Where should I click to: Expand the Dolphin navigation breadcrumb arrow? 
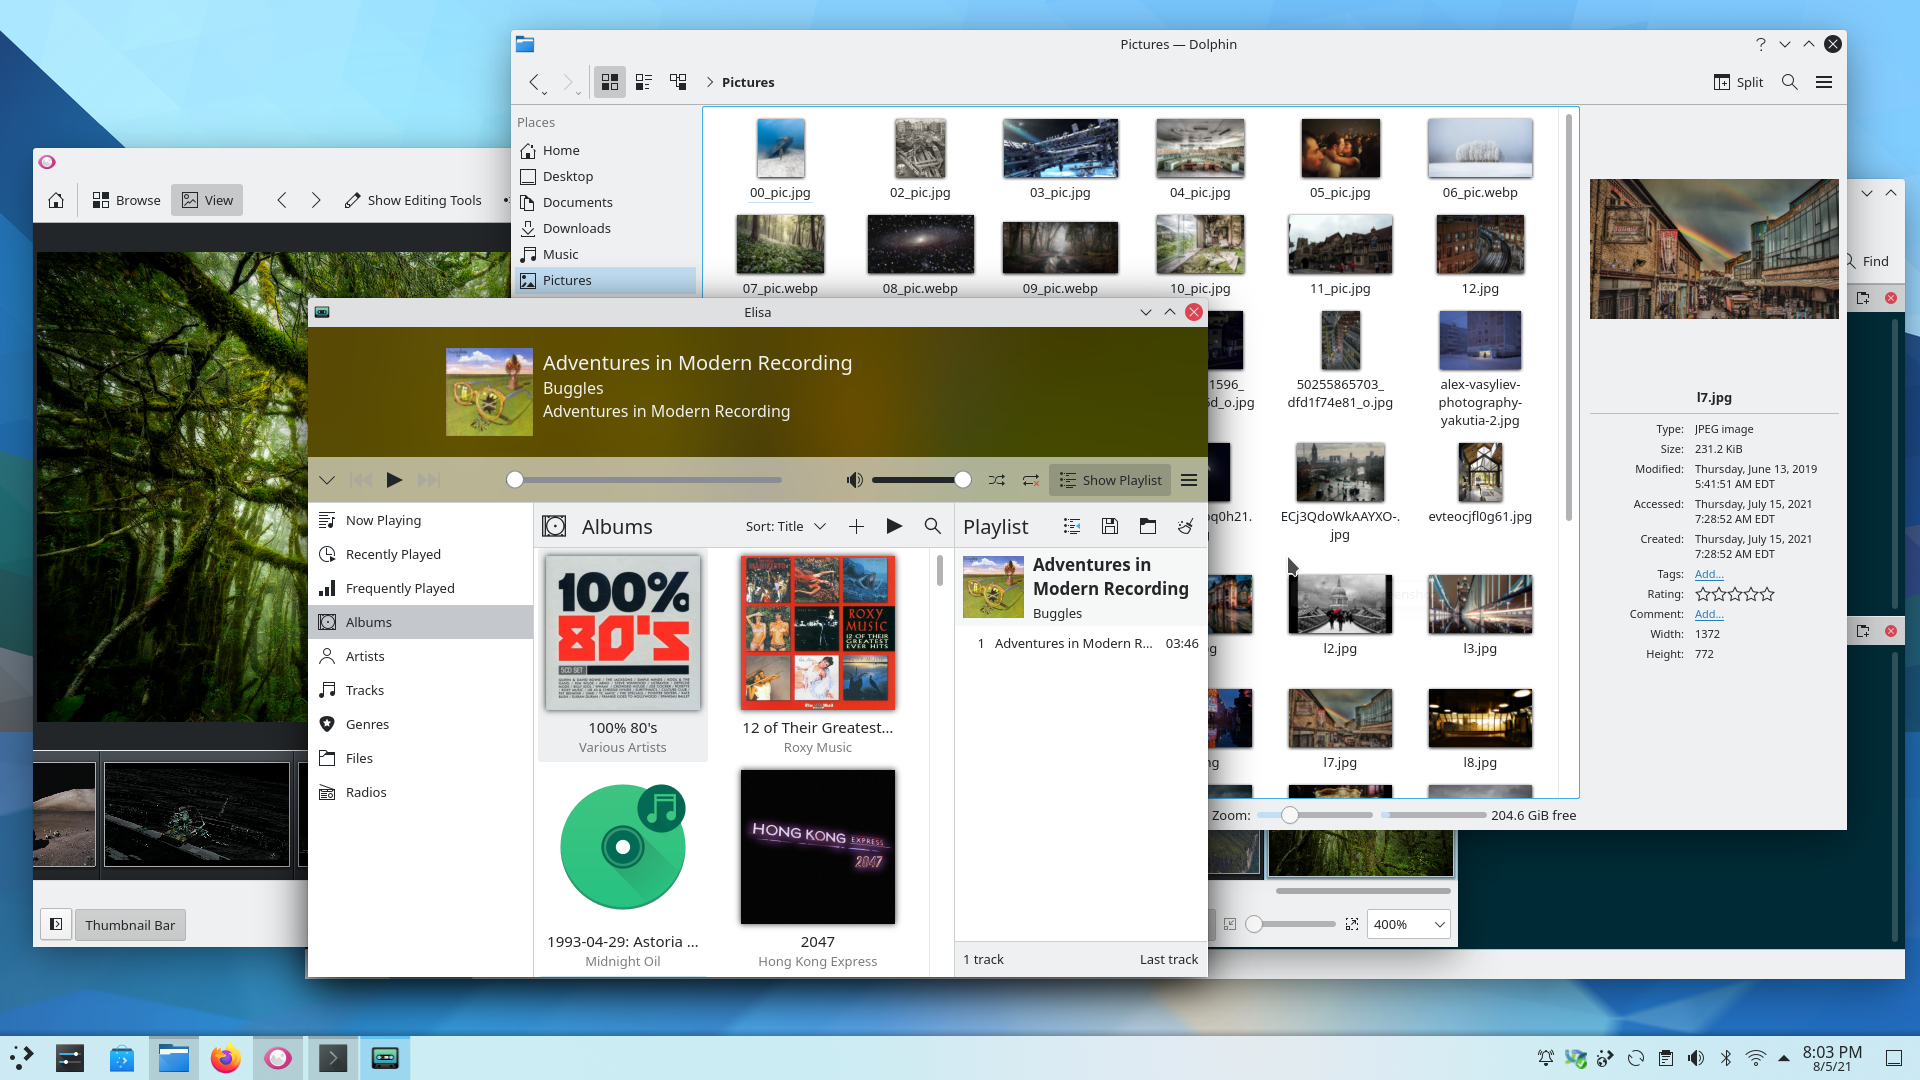tap(709, 82)
